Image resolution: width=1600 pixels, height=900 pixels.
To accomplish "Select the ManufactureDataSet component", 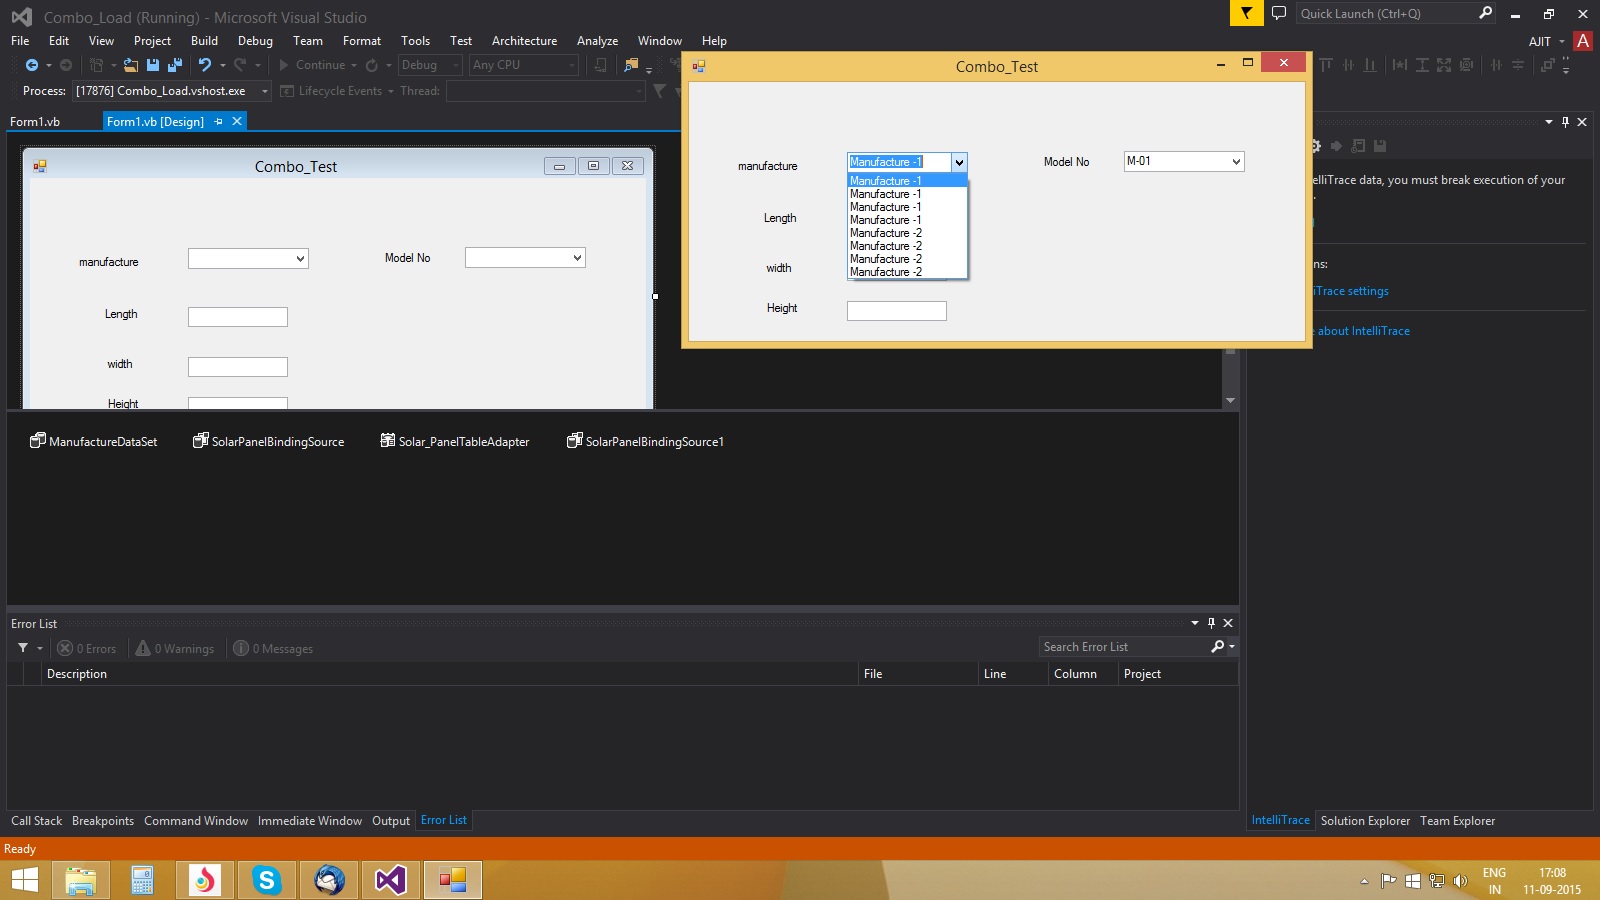I will (94, 441).
